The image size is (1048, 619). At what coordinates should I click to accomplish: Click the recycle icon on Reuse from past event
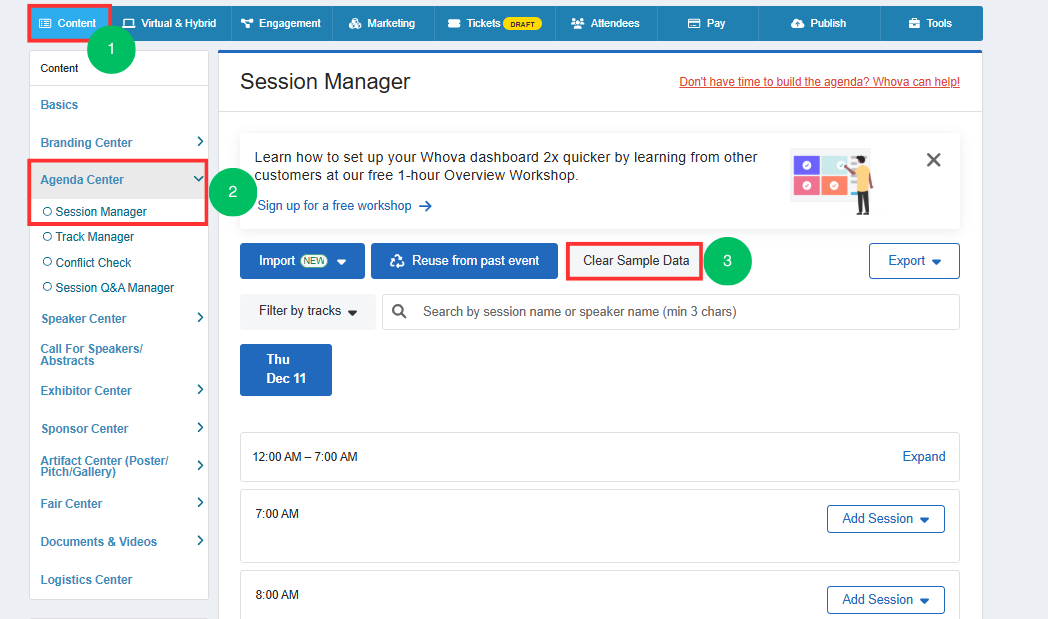tap(397, 261)
